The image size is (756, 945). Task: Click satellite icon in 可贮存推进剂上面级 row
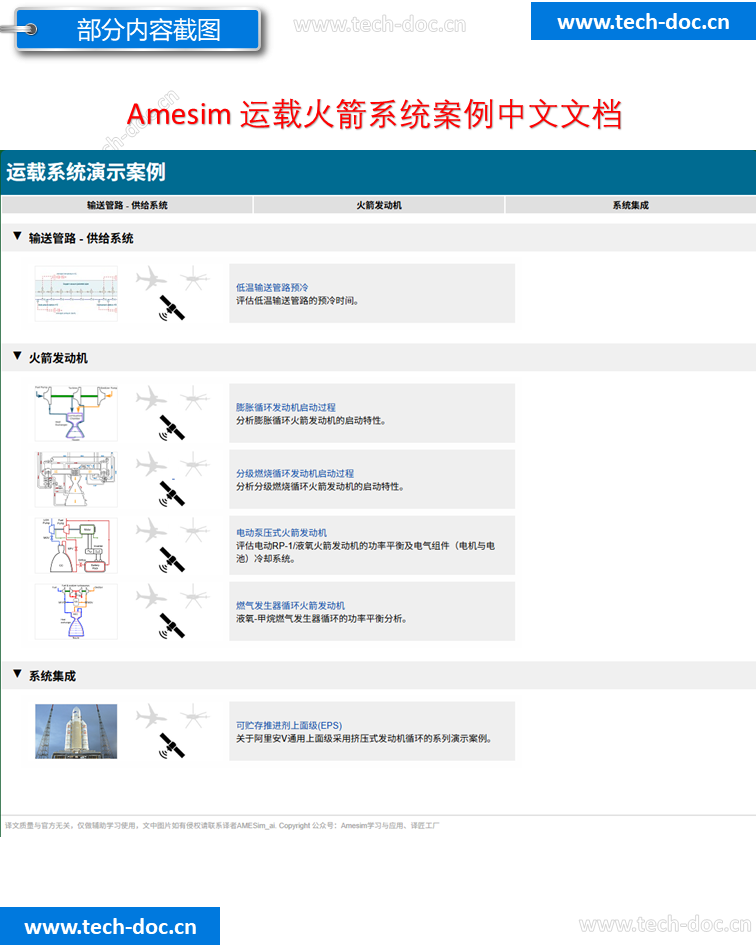click(x=172, y=746)
